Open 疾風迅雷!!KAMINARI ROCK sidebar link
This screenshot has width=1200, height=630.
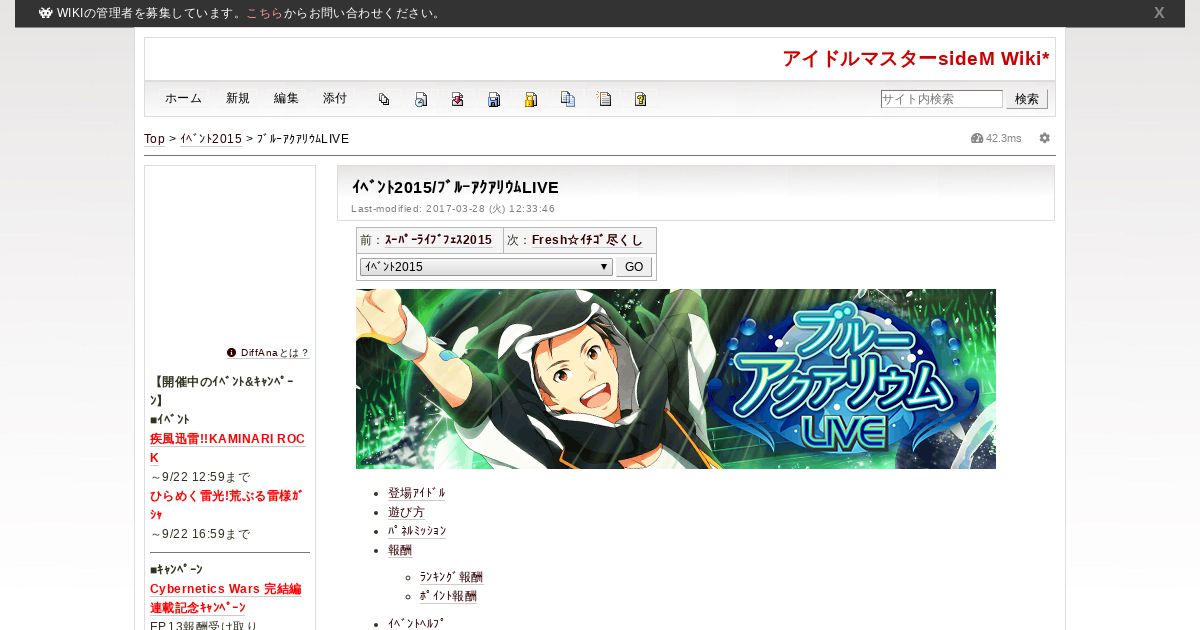coord(227,448)
